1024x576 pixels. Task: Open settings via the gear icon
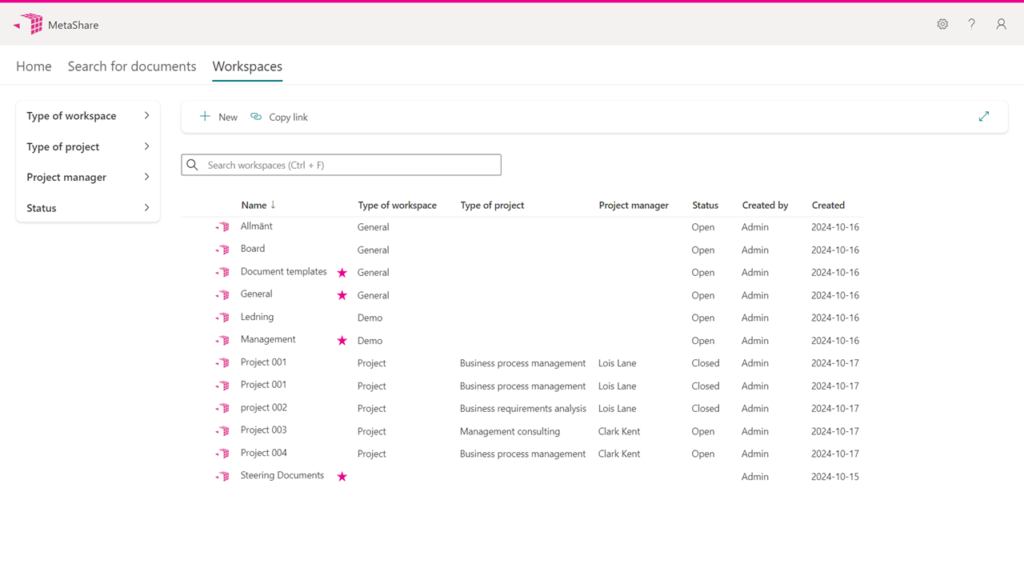[x=942, y=24]
